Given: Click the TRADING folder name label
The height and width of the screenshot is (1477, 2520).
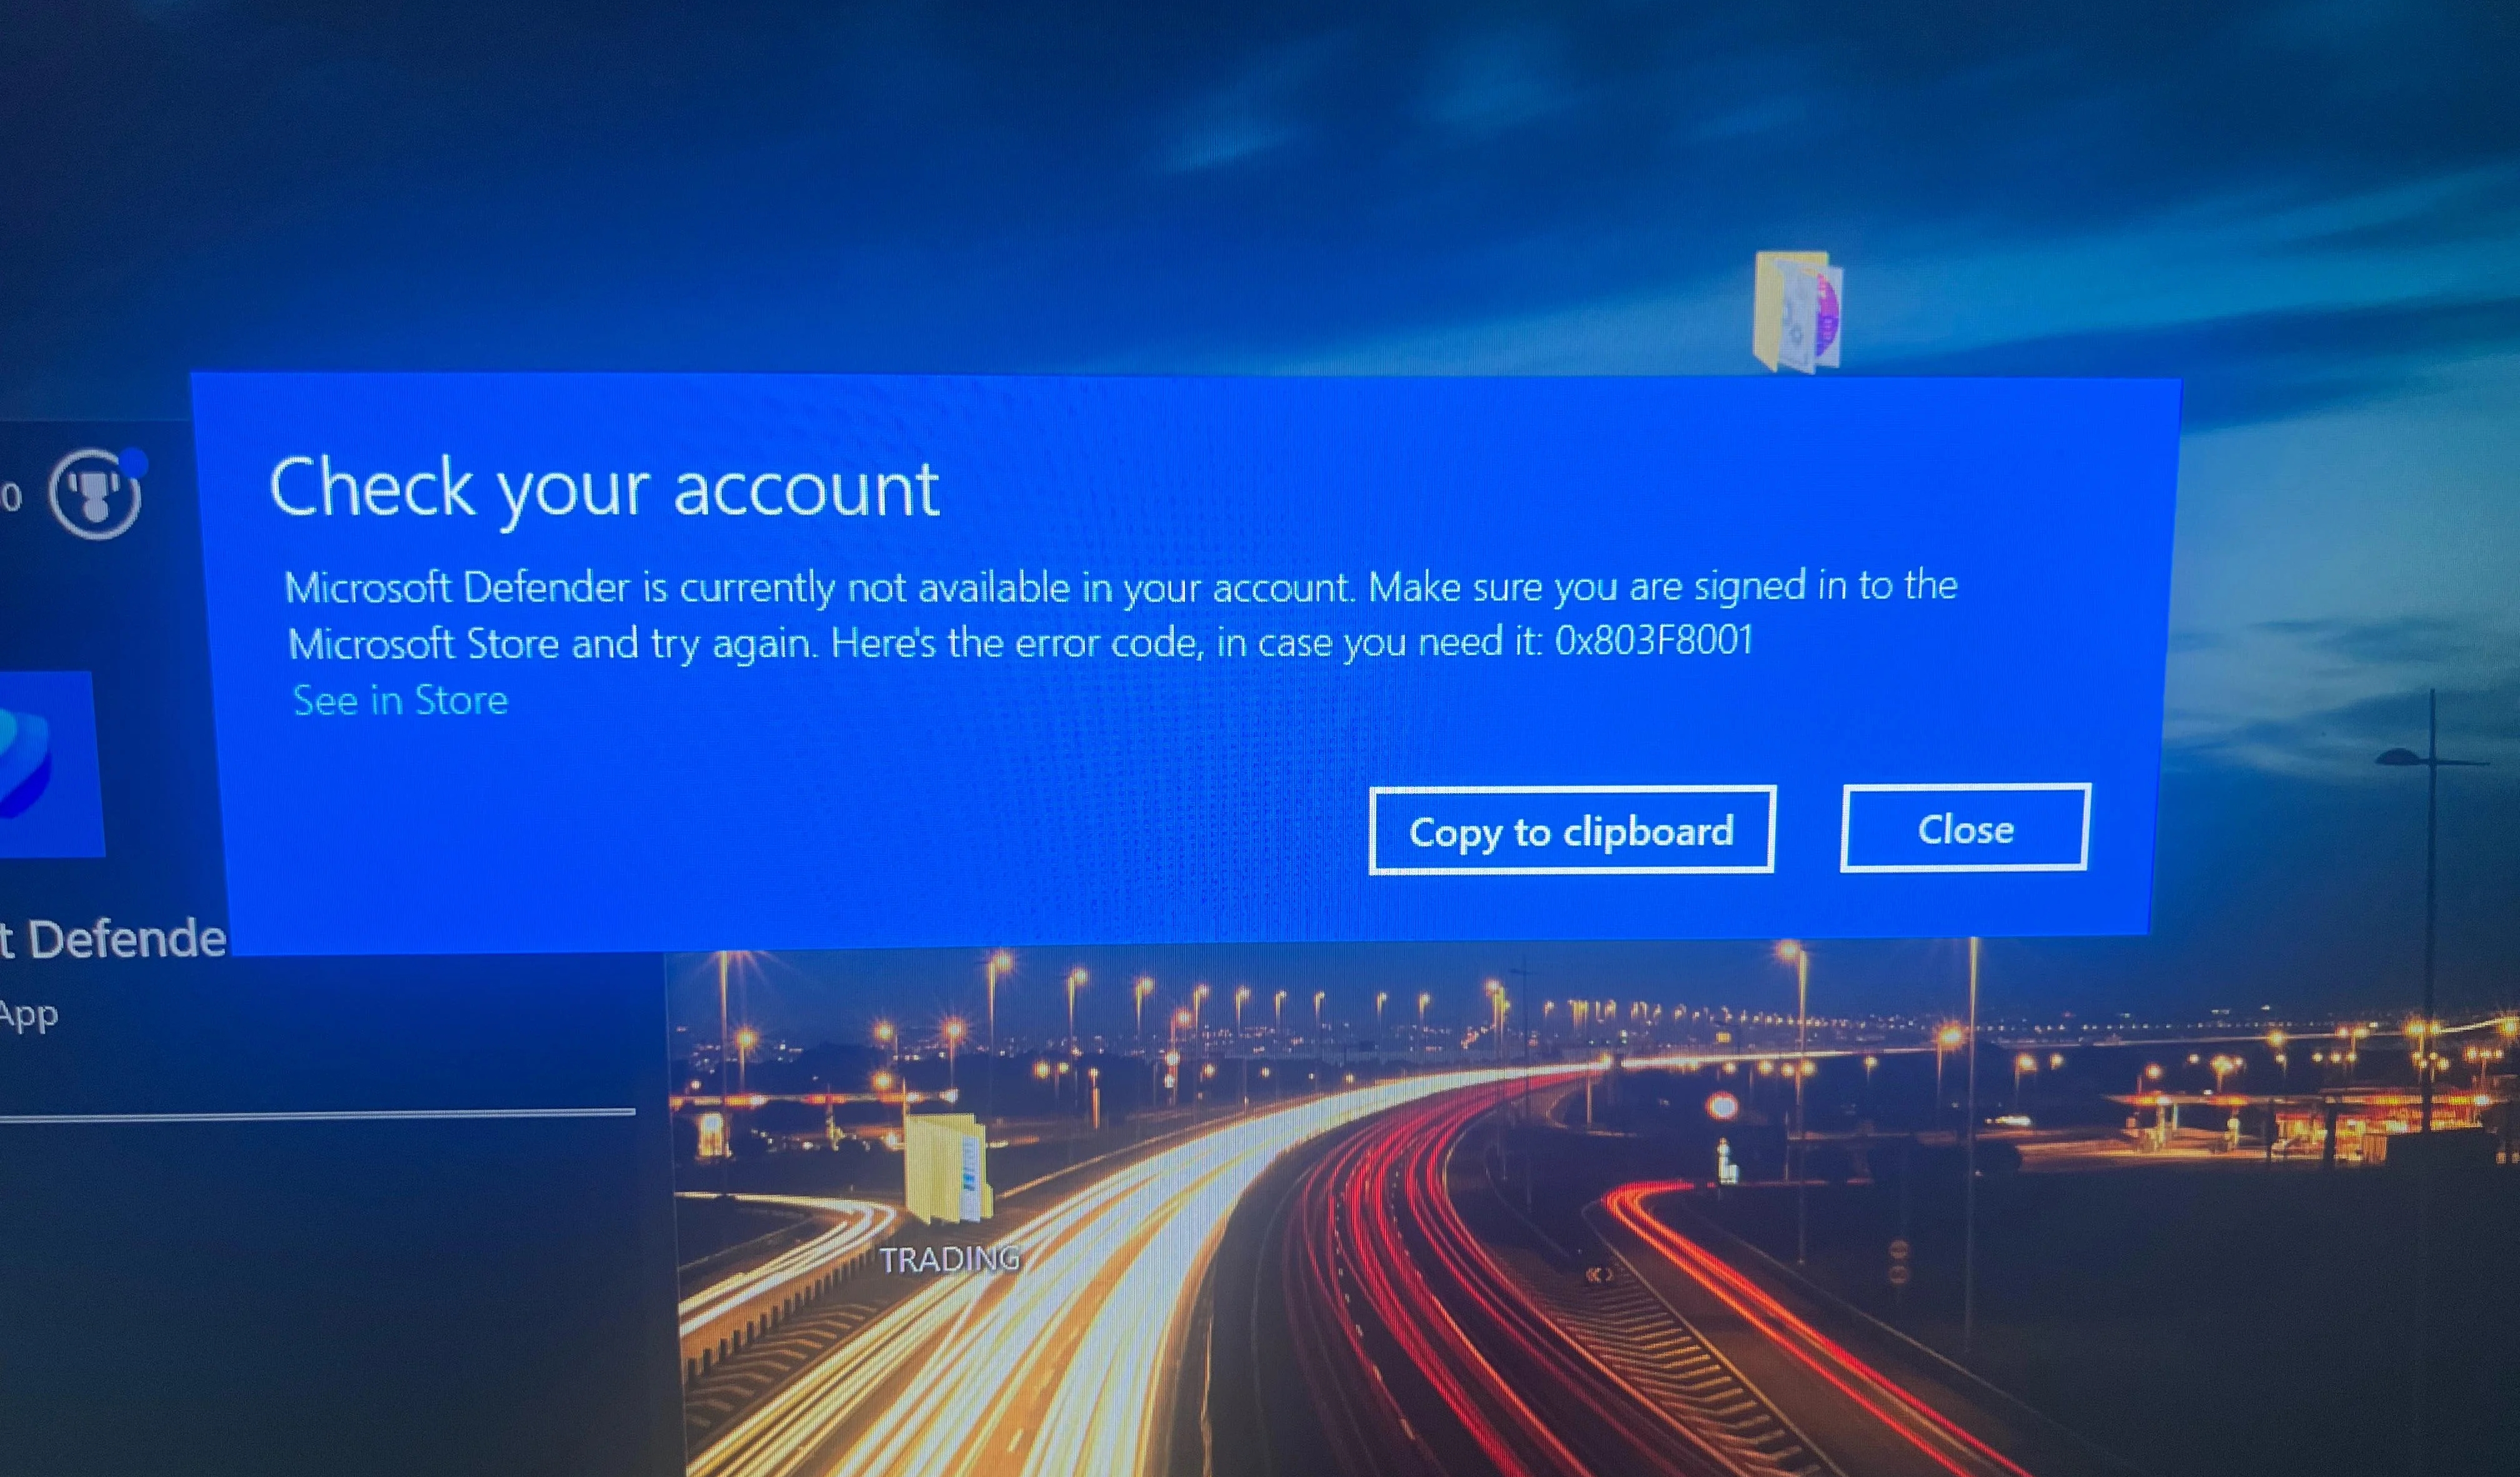Looking at the screenshot, I should click(950, 1255).
